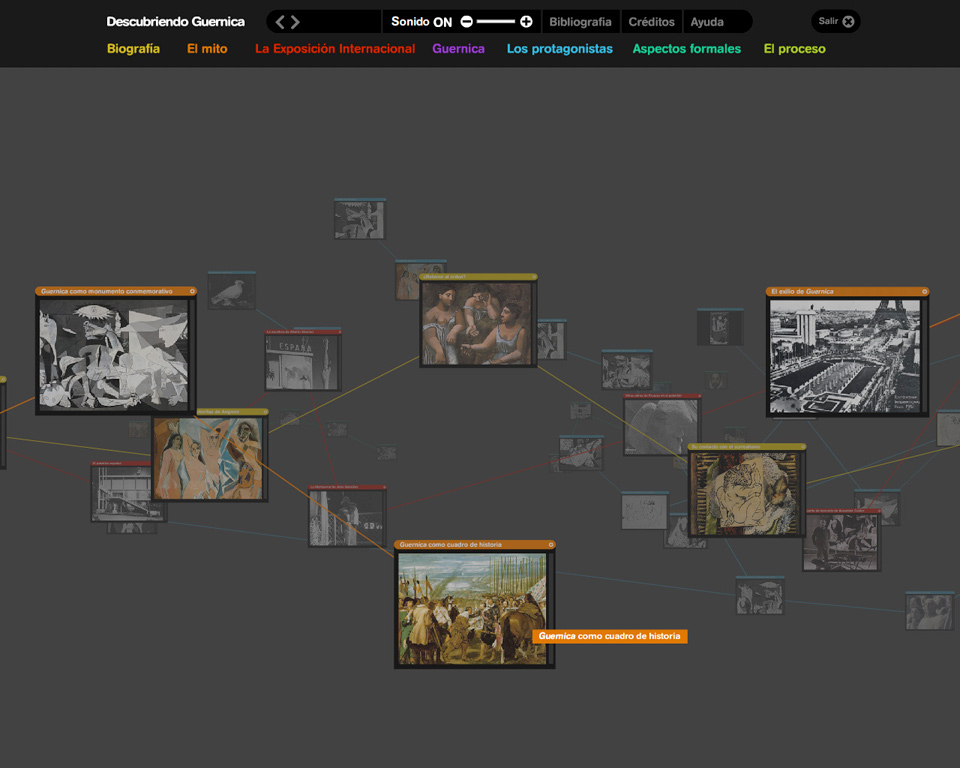Click the Descubriendo Guernica title
Screen dimensions: 960x768
tap(175, 21)
